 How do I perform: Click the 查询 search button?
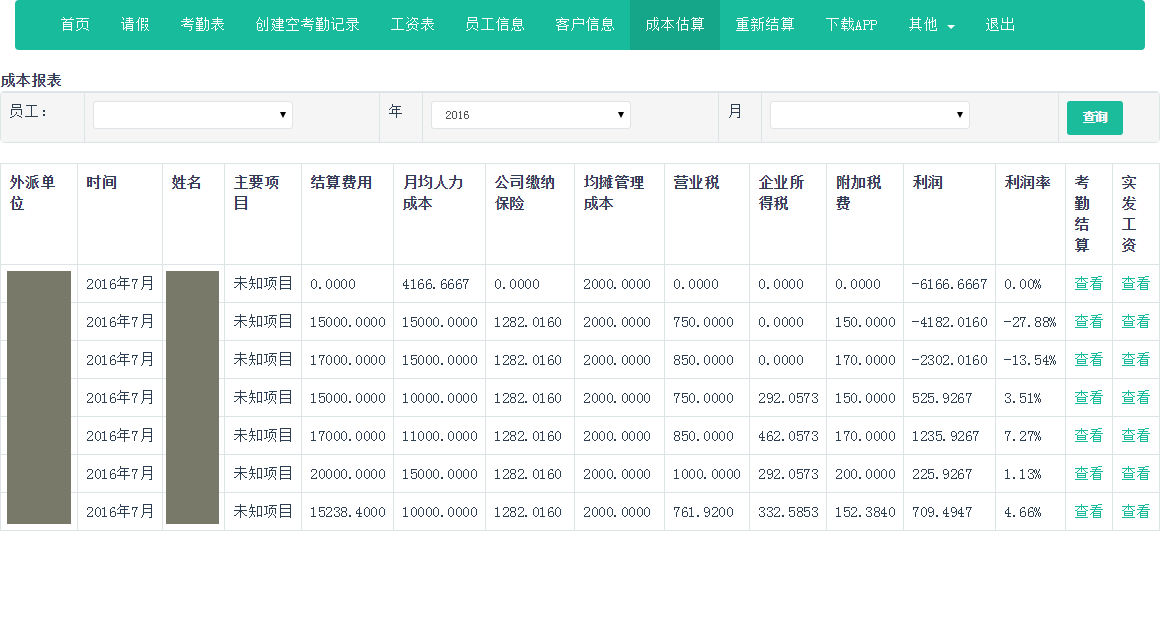click(x=1094, y=118)
